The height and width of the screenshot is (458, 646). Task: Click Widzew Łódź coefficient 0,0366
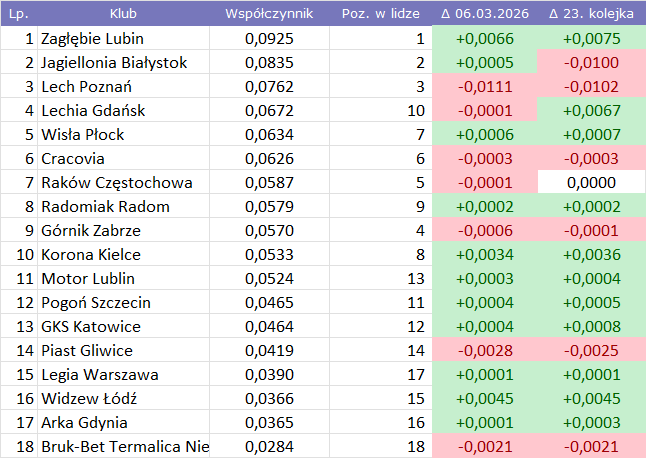(269, 399)
